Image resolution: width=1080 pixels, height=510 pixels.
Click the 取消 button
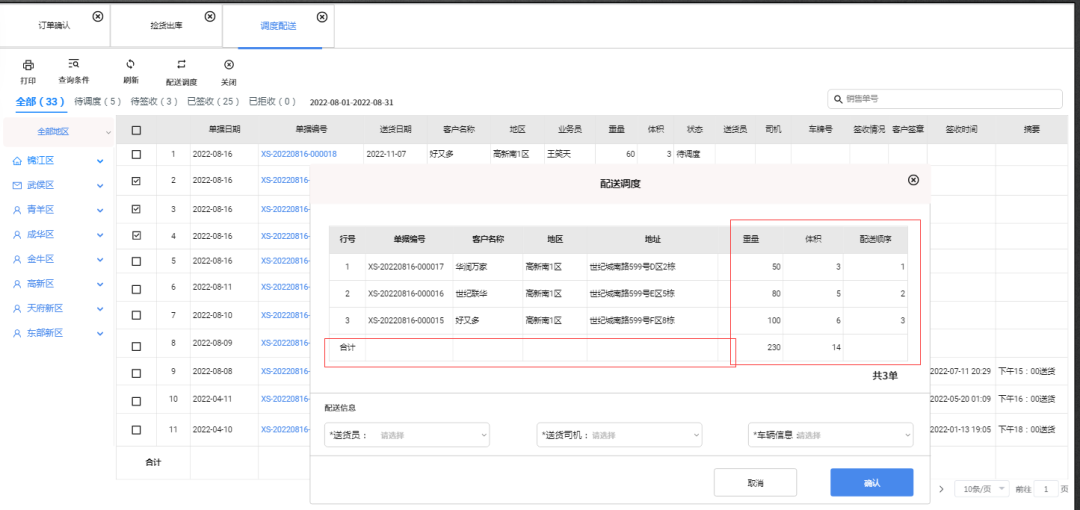coord(755,483)
